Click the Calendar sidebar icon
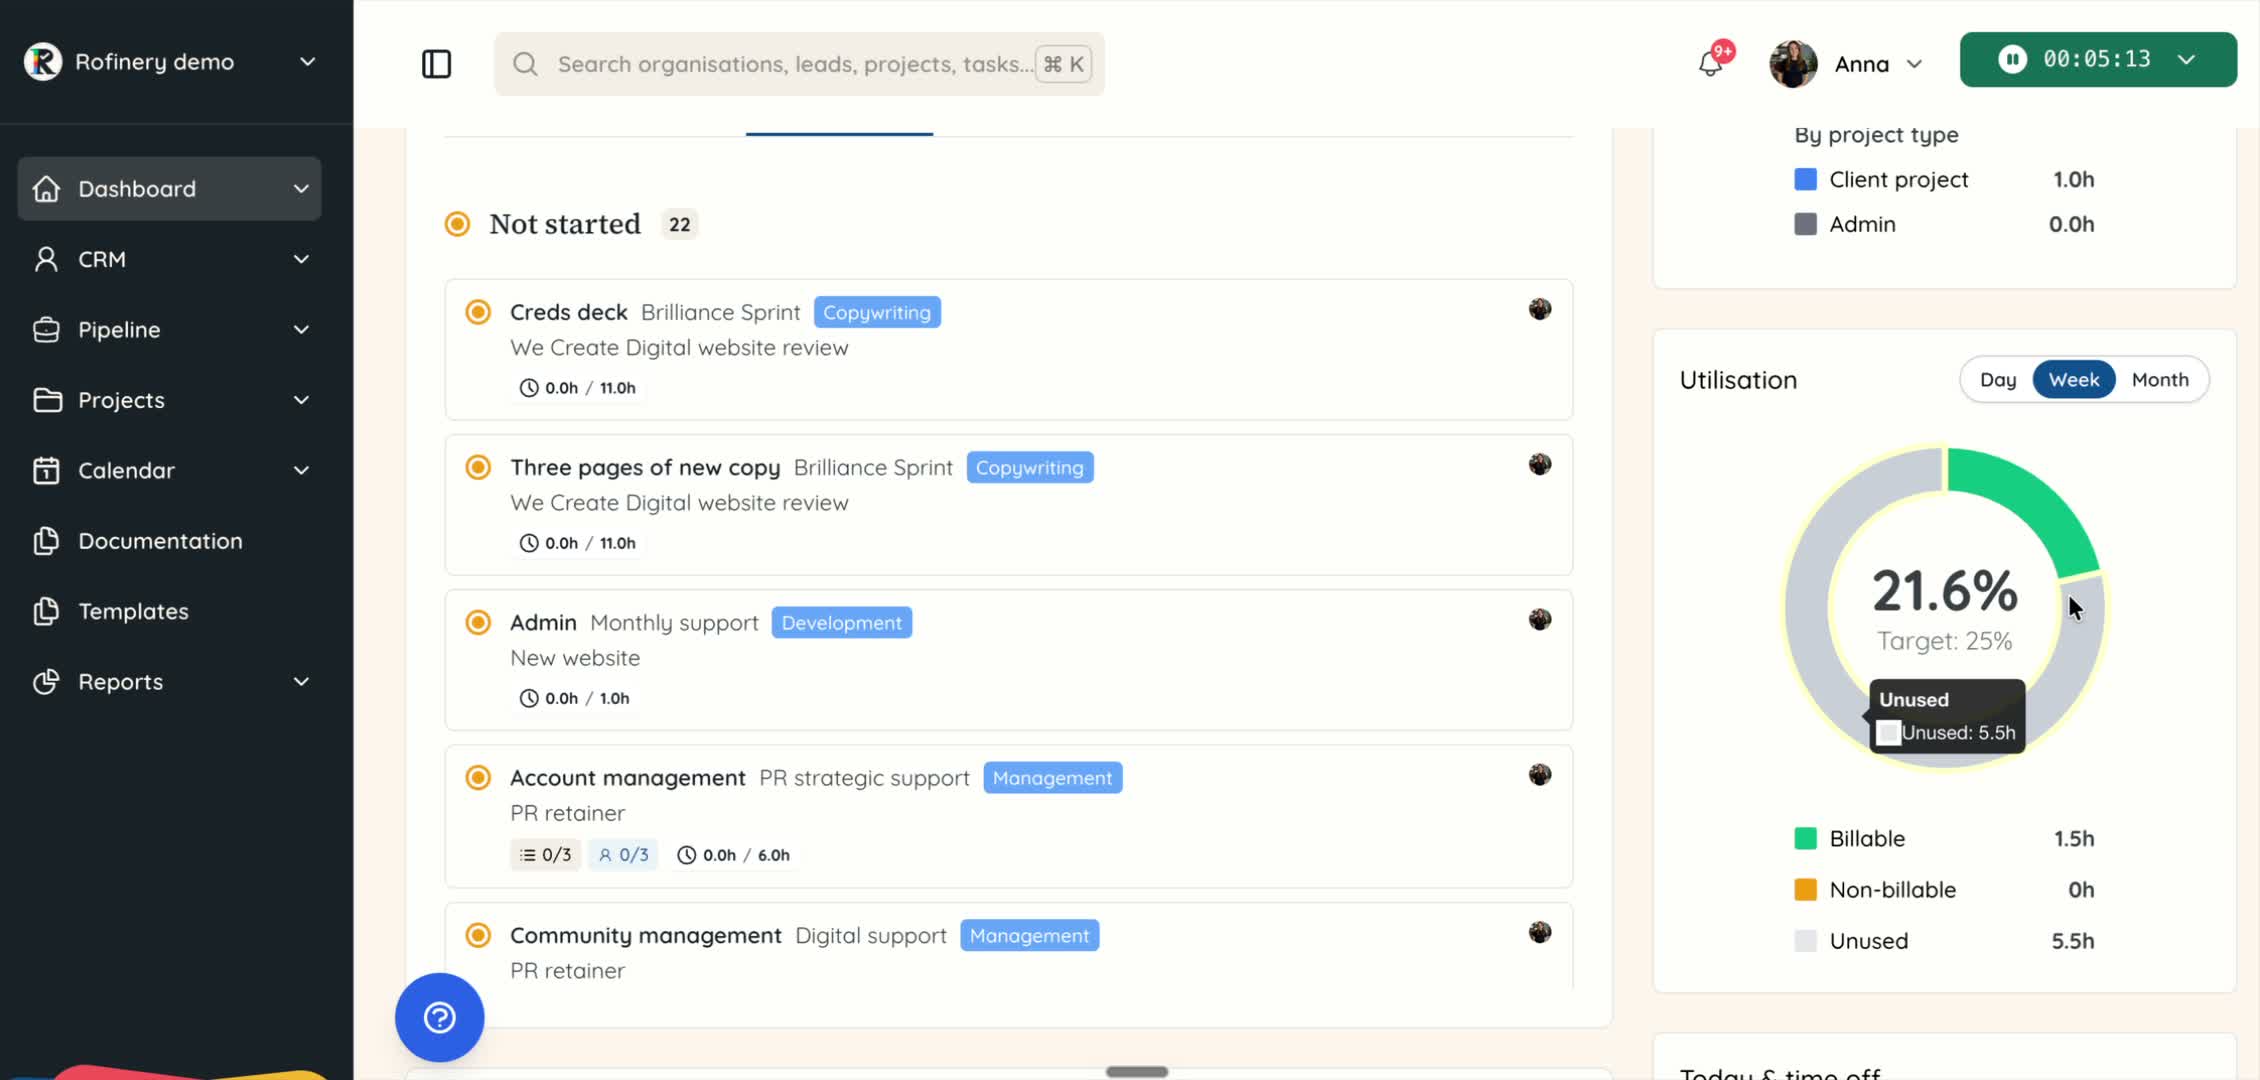 [x=46, y=470]
